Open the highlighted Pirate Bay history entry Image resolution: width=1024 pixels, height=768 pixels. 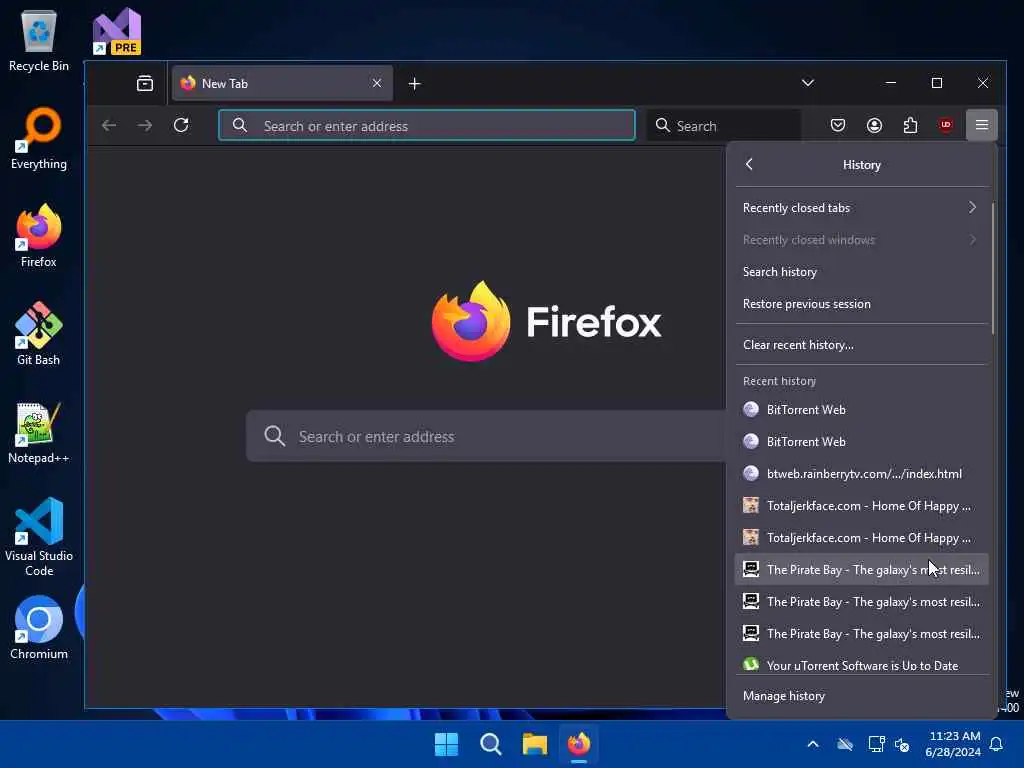tap(861, 569)
